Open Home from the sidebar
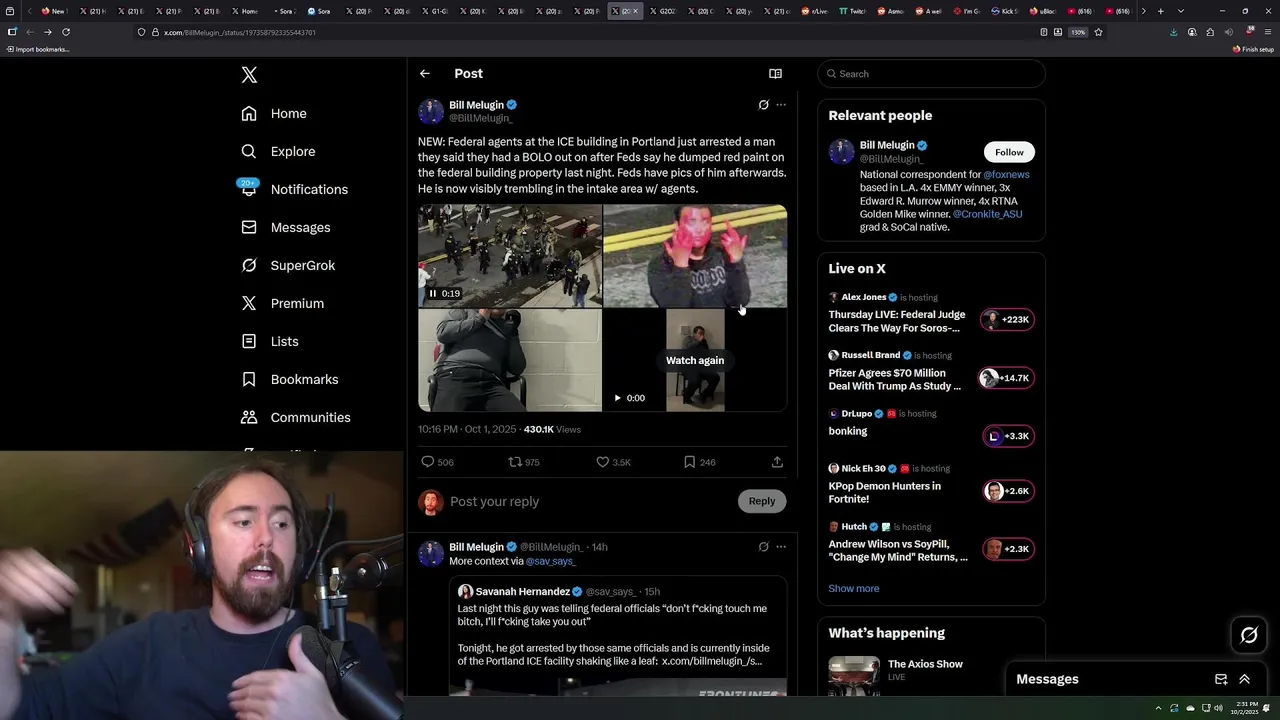Screen dimensions: 1280x720 [274, 113]
